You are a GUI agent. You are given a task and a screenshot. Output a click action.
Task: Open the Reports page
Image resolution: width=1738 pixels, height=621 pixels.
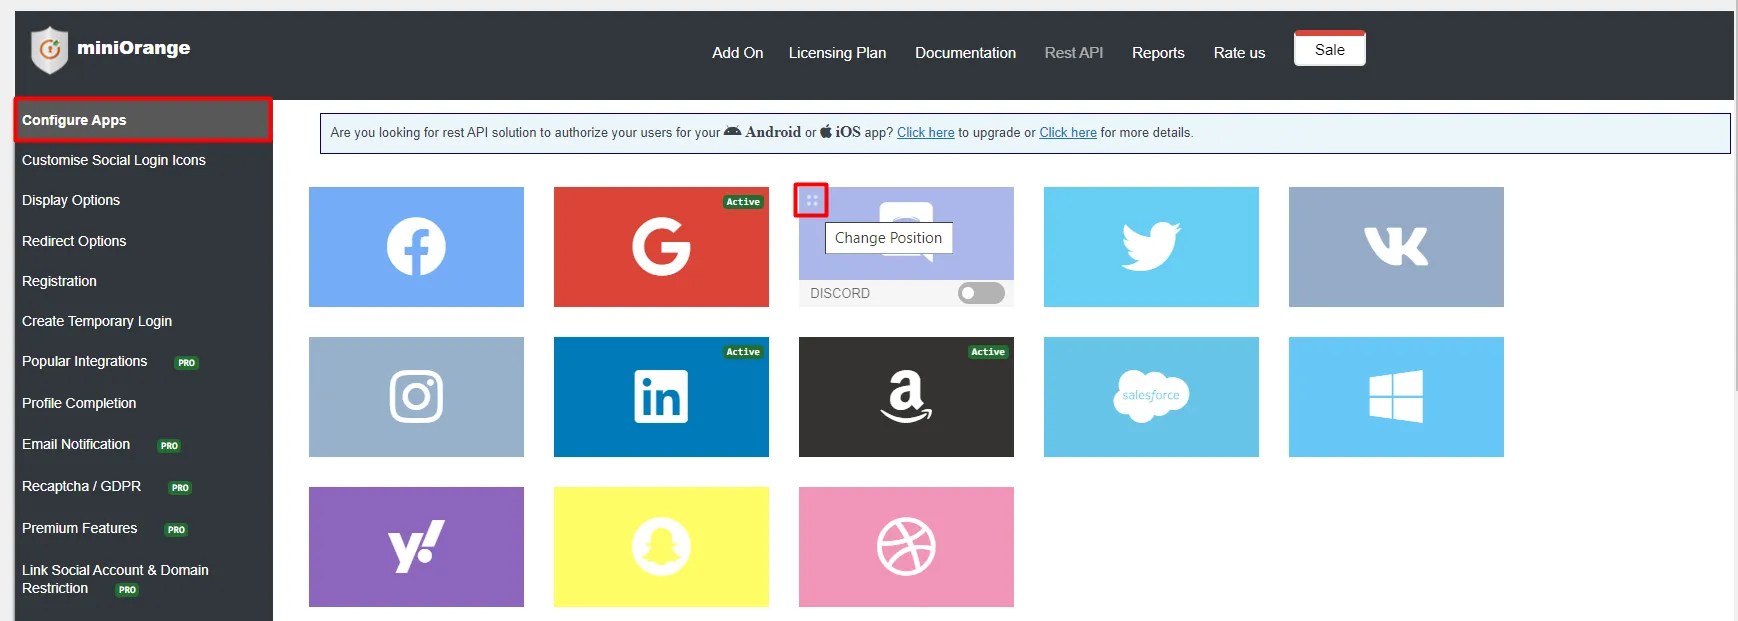tap(1158, 53)
